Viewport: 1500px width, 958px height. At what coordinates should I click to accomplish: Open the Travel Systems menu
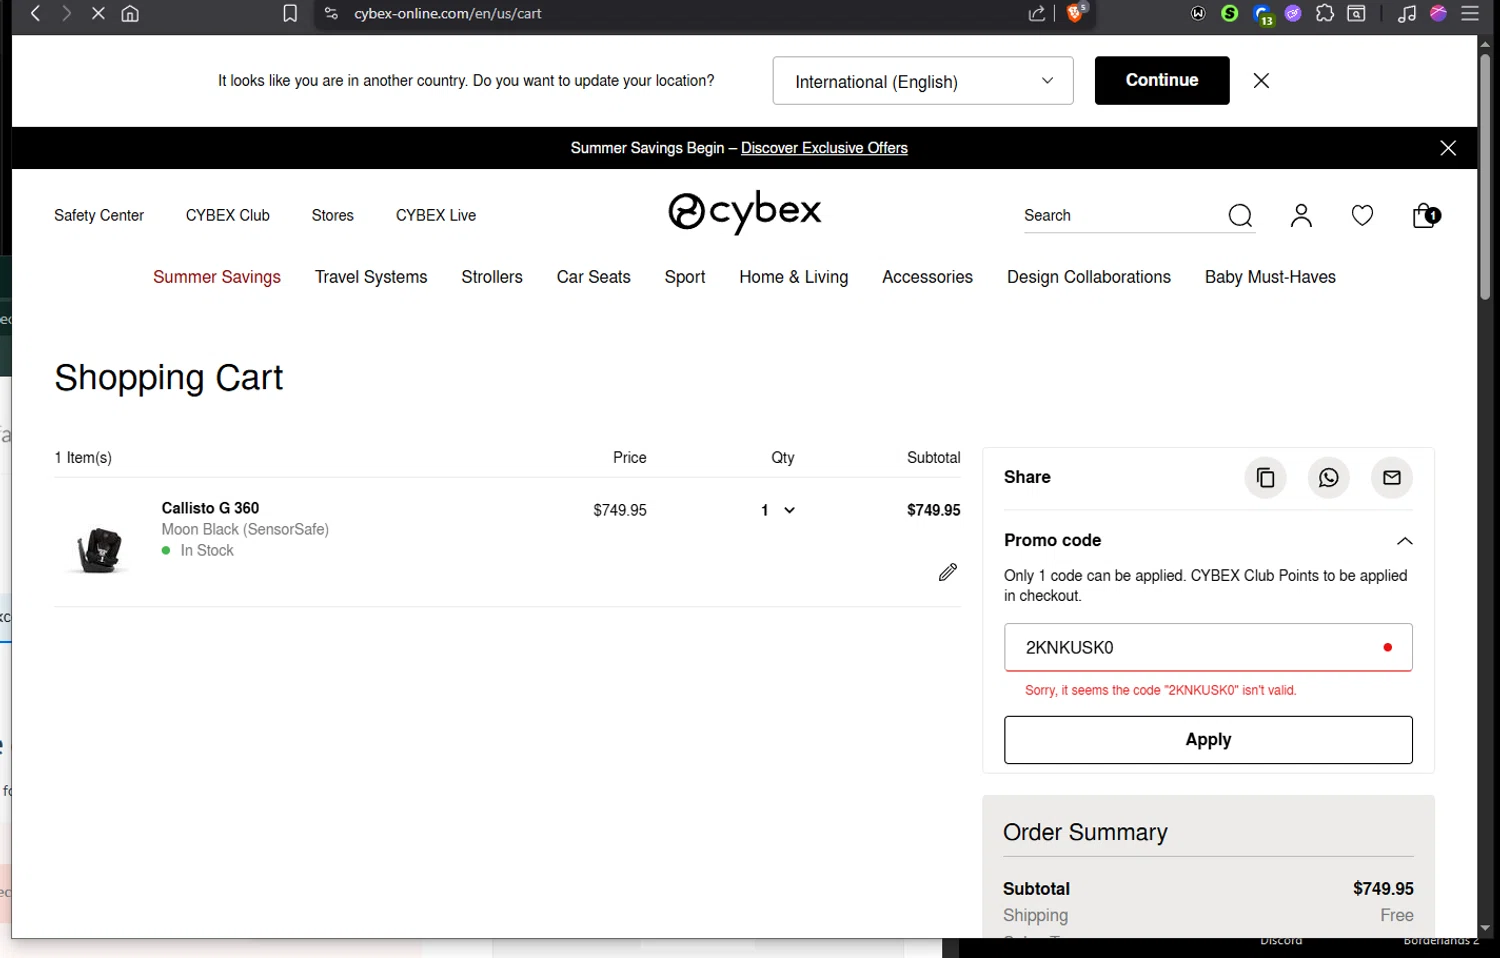click(371, 277)
